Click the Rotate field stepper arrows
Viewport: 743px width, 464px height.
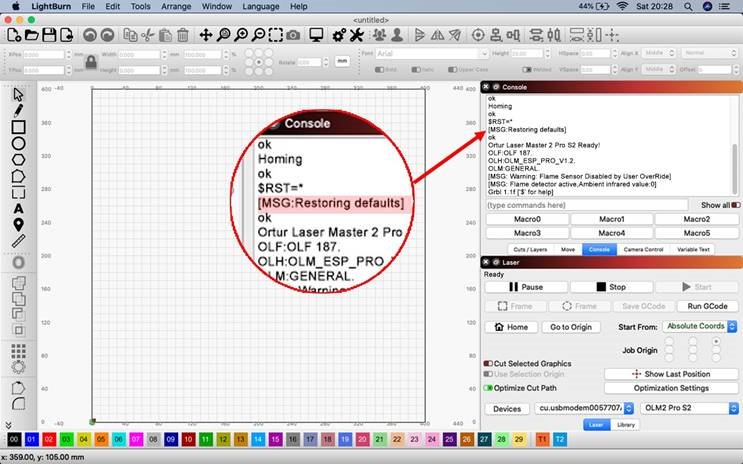pos(326,62)
